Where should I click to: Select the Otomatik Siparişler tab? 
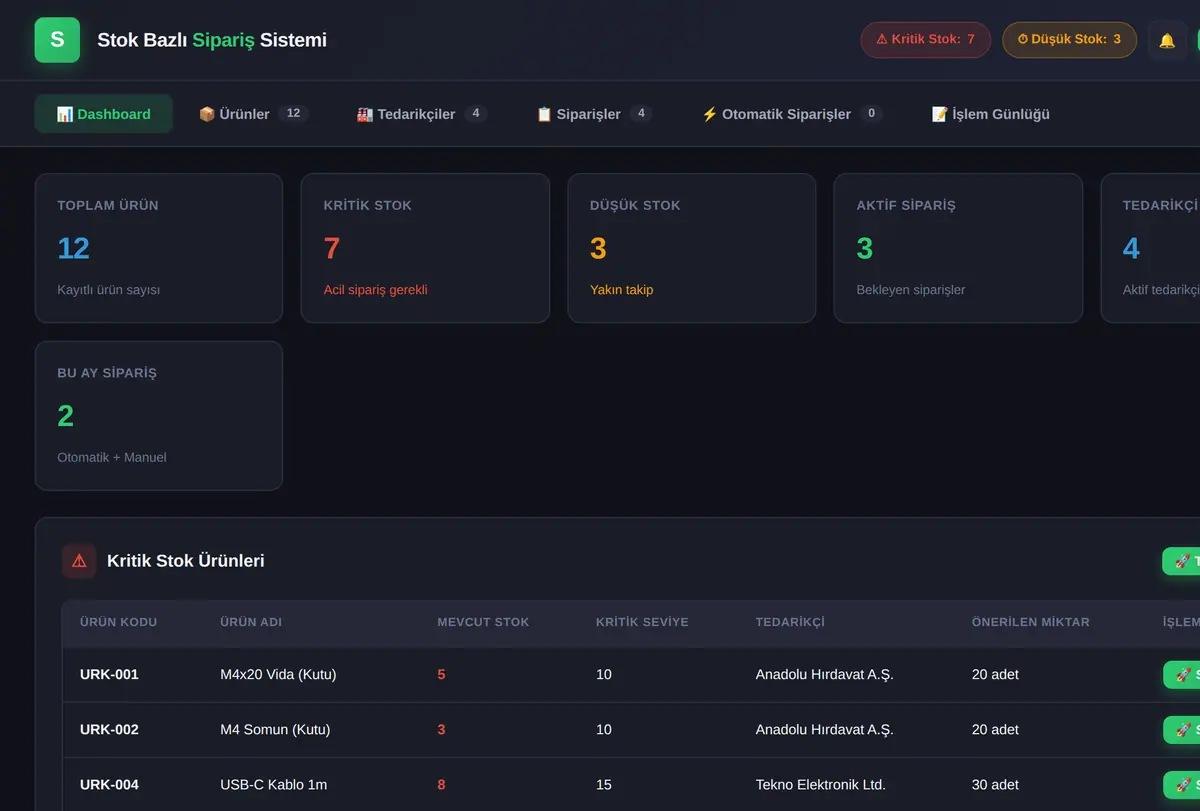792,114
